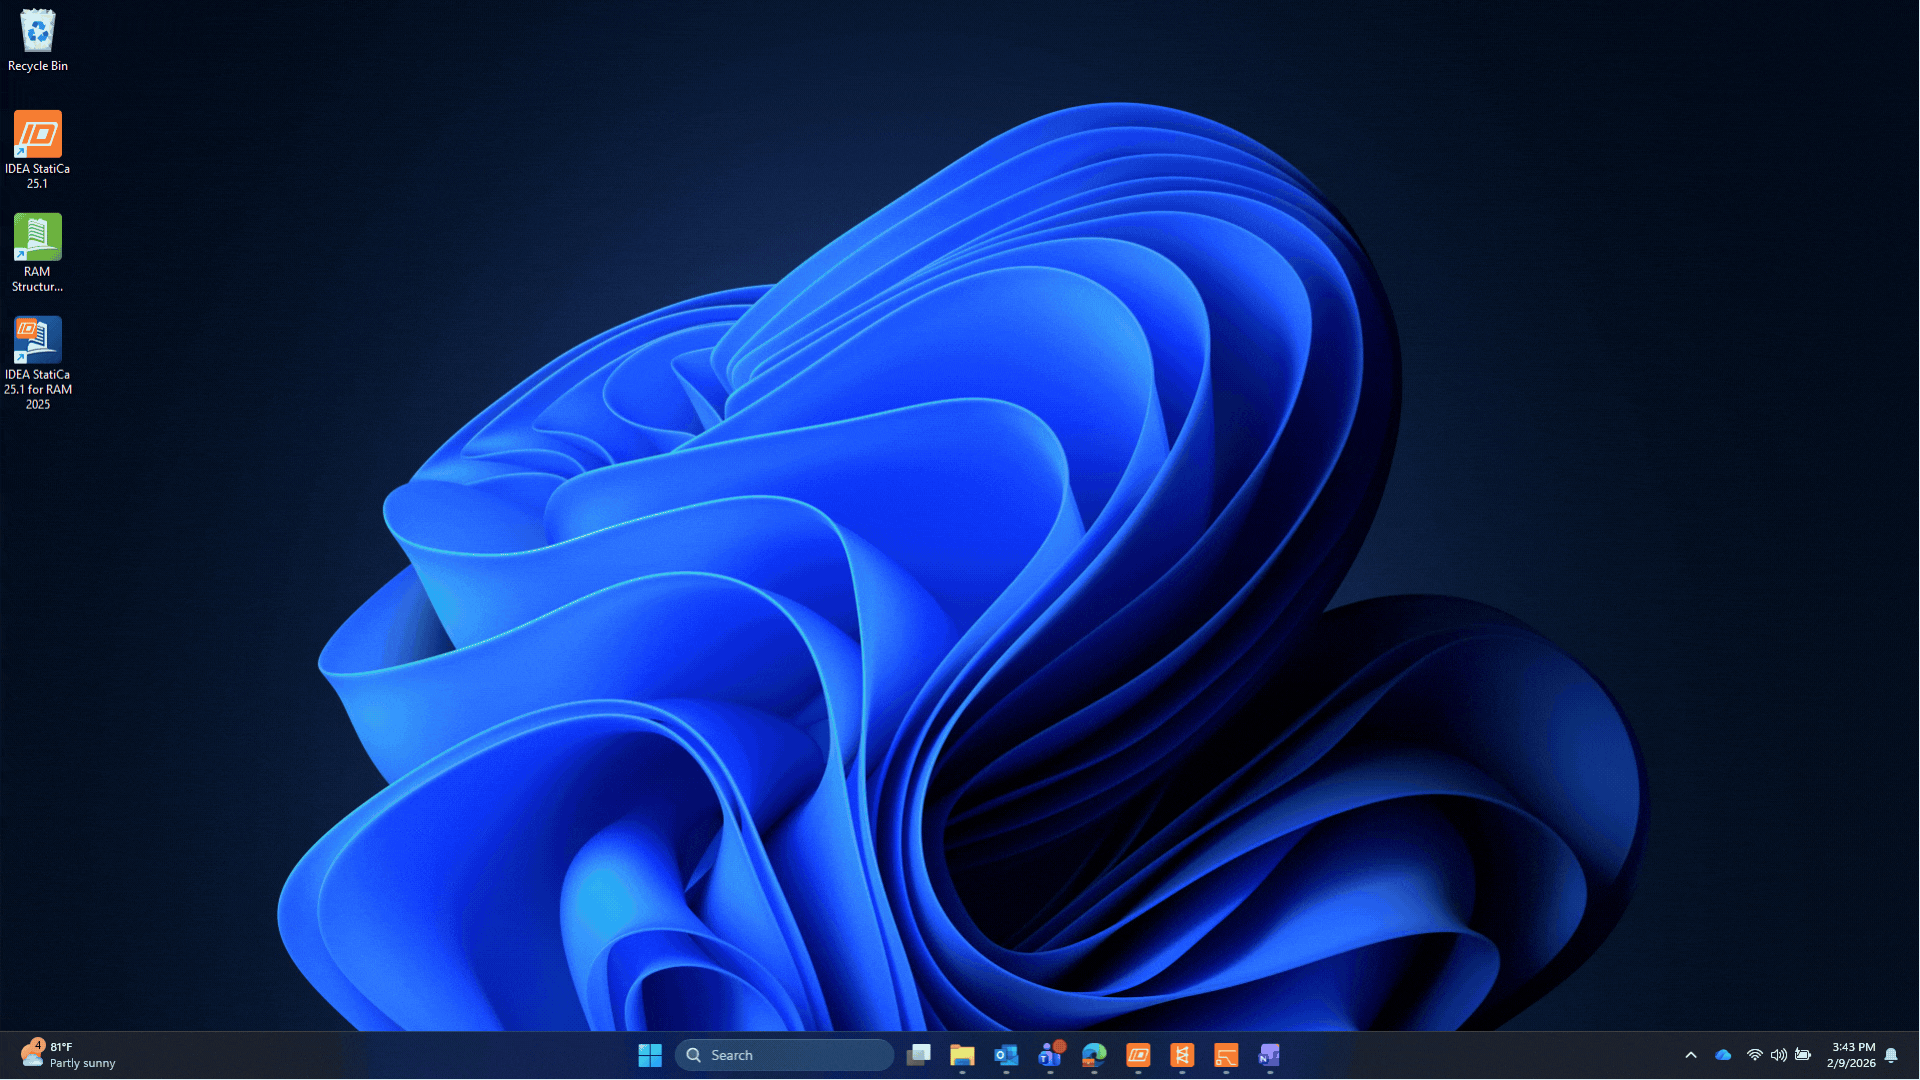Select the IDEA StatiCa 25.1 desktop shortcut

(37, 148)
